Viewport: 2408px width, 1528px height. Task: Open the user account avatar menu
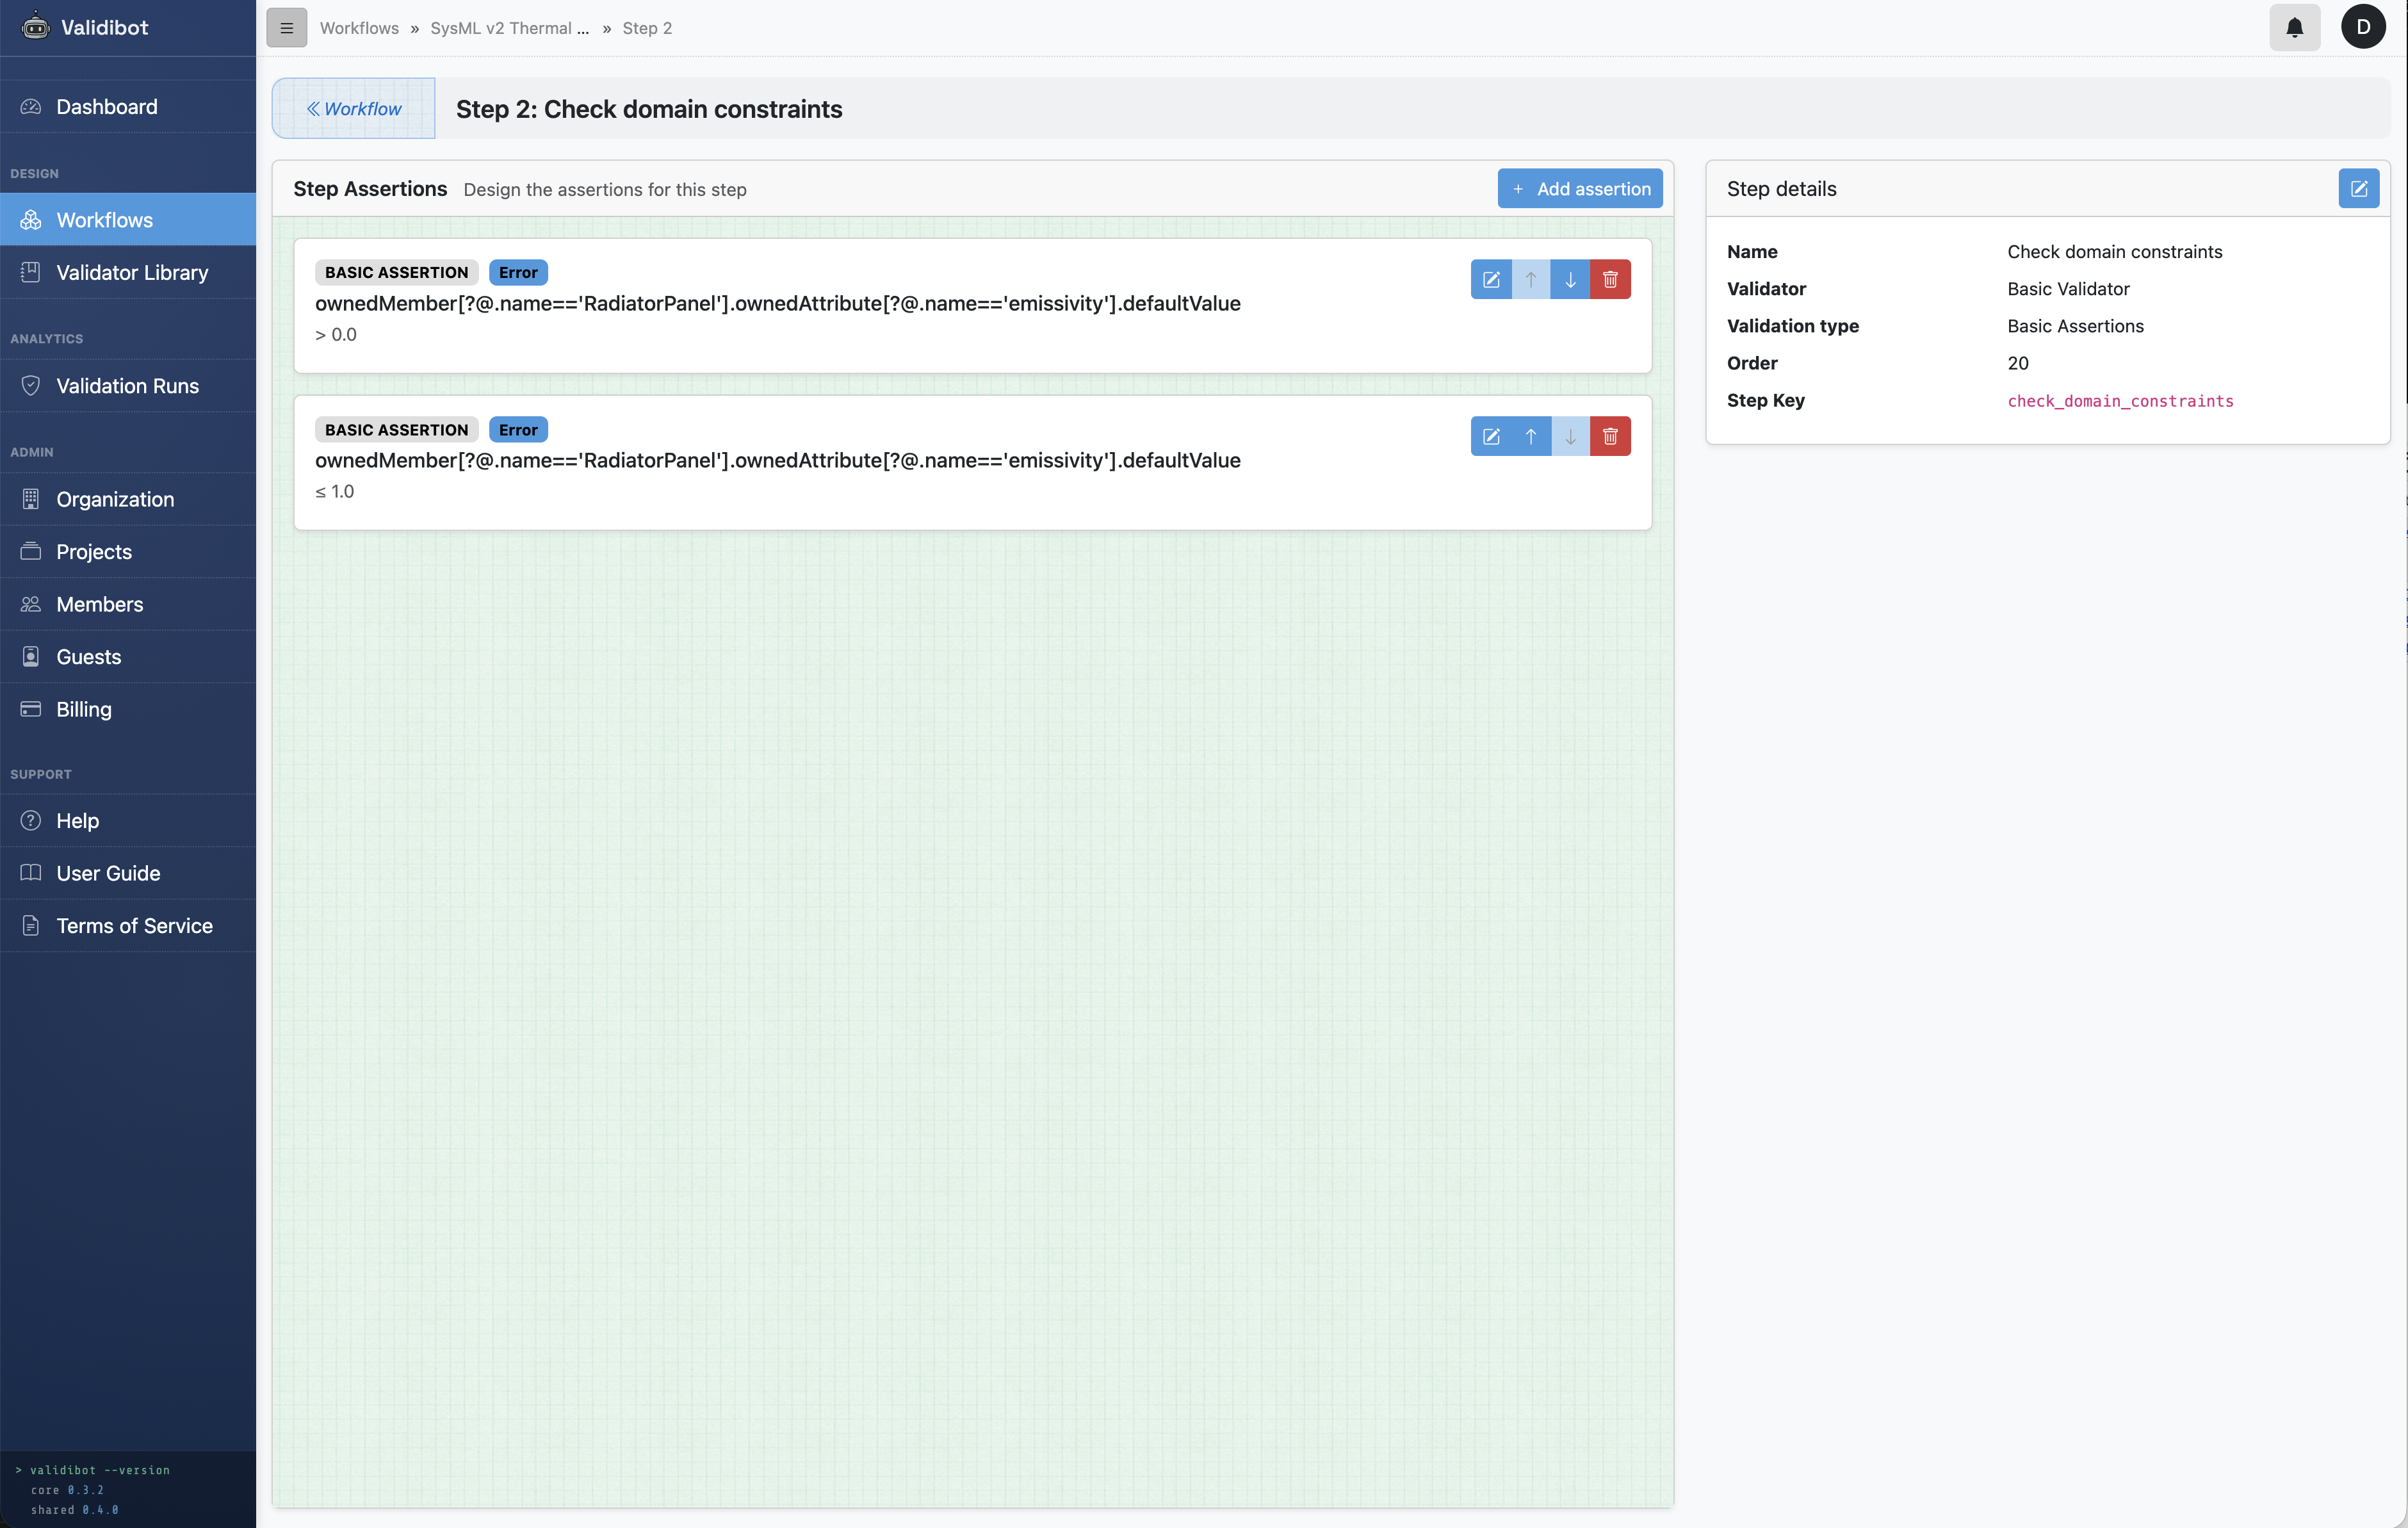tap(2364, 27)
